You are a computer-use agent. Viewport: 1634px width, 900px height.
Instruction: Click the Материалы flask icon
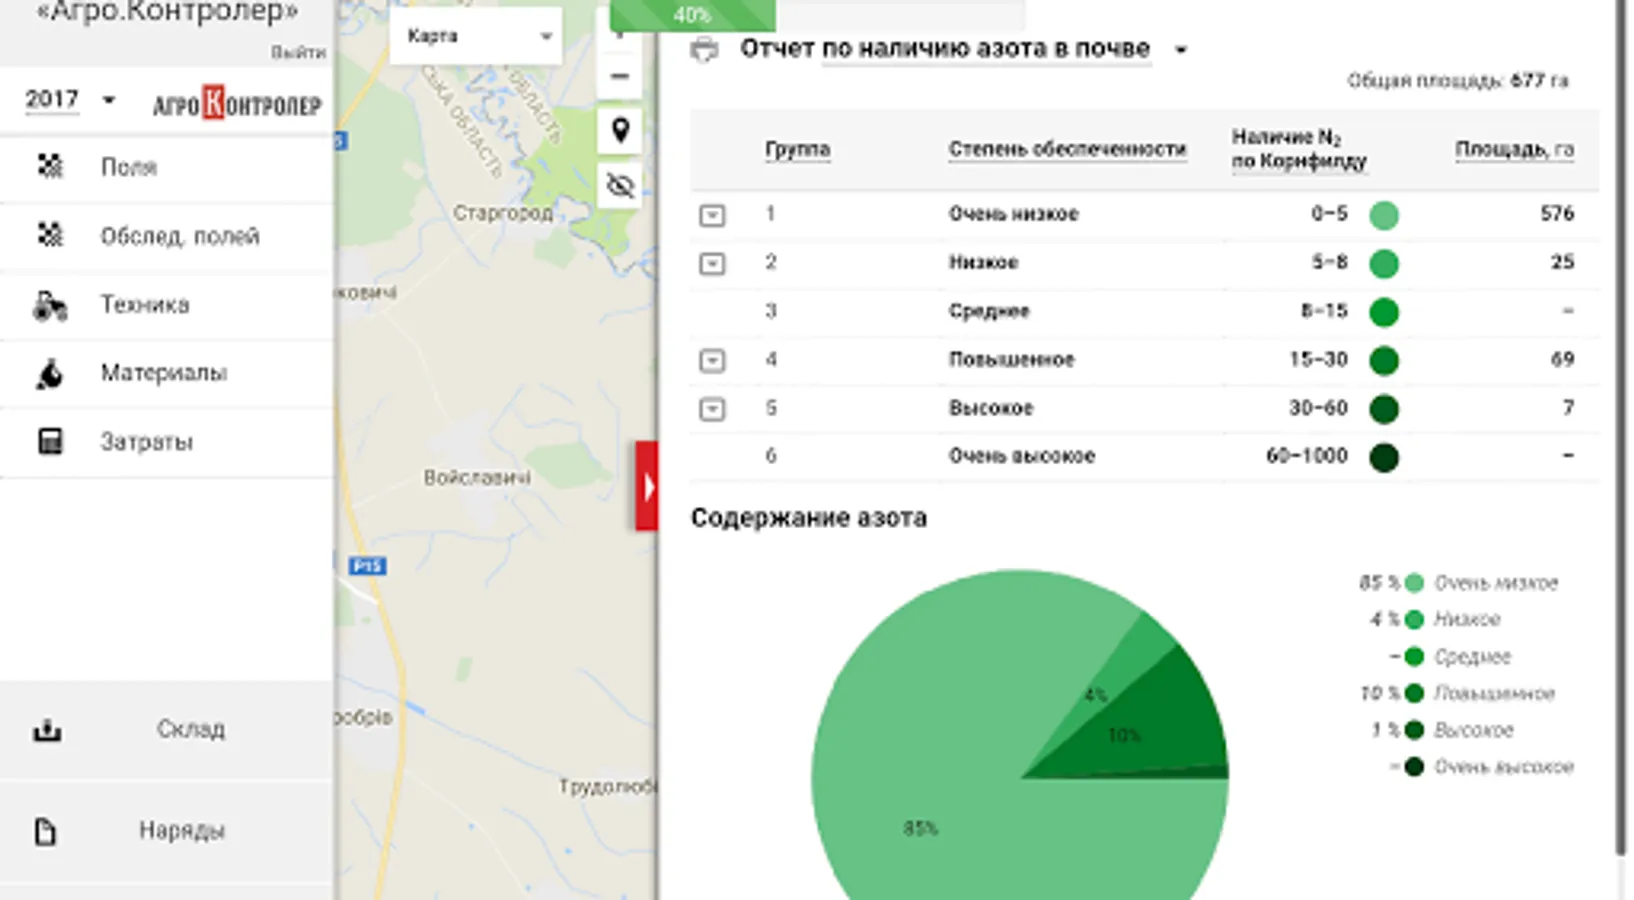(50, 373)
